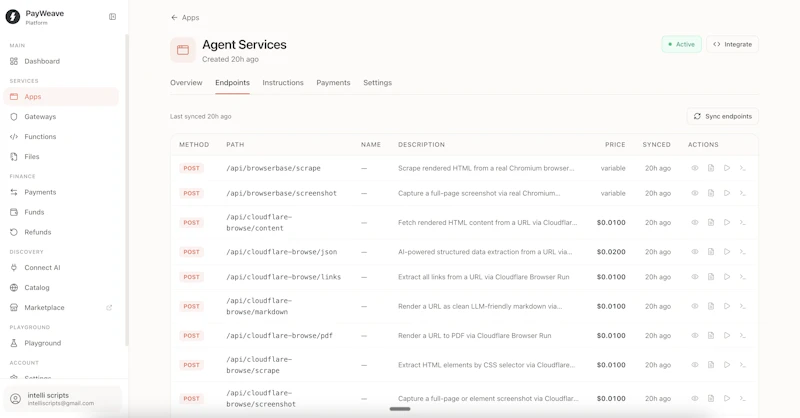Image resolution: width=800 pixels, height=418 pixels.
Task: Open docs icon for cloudflare-browse/links row
Action: click(711, 277)
